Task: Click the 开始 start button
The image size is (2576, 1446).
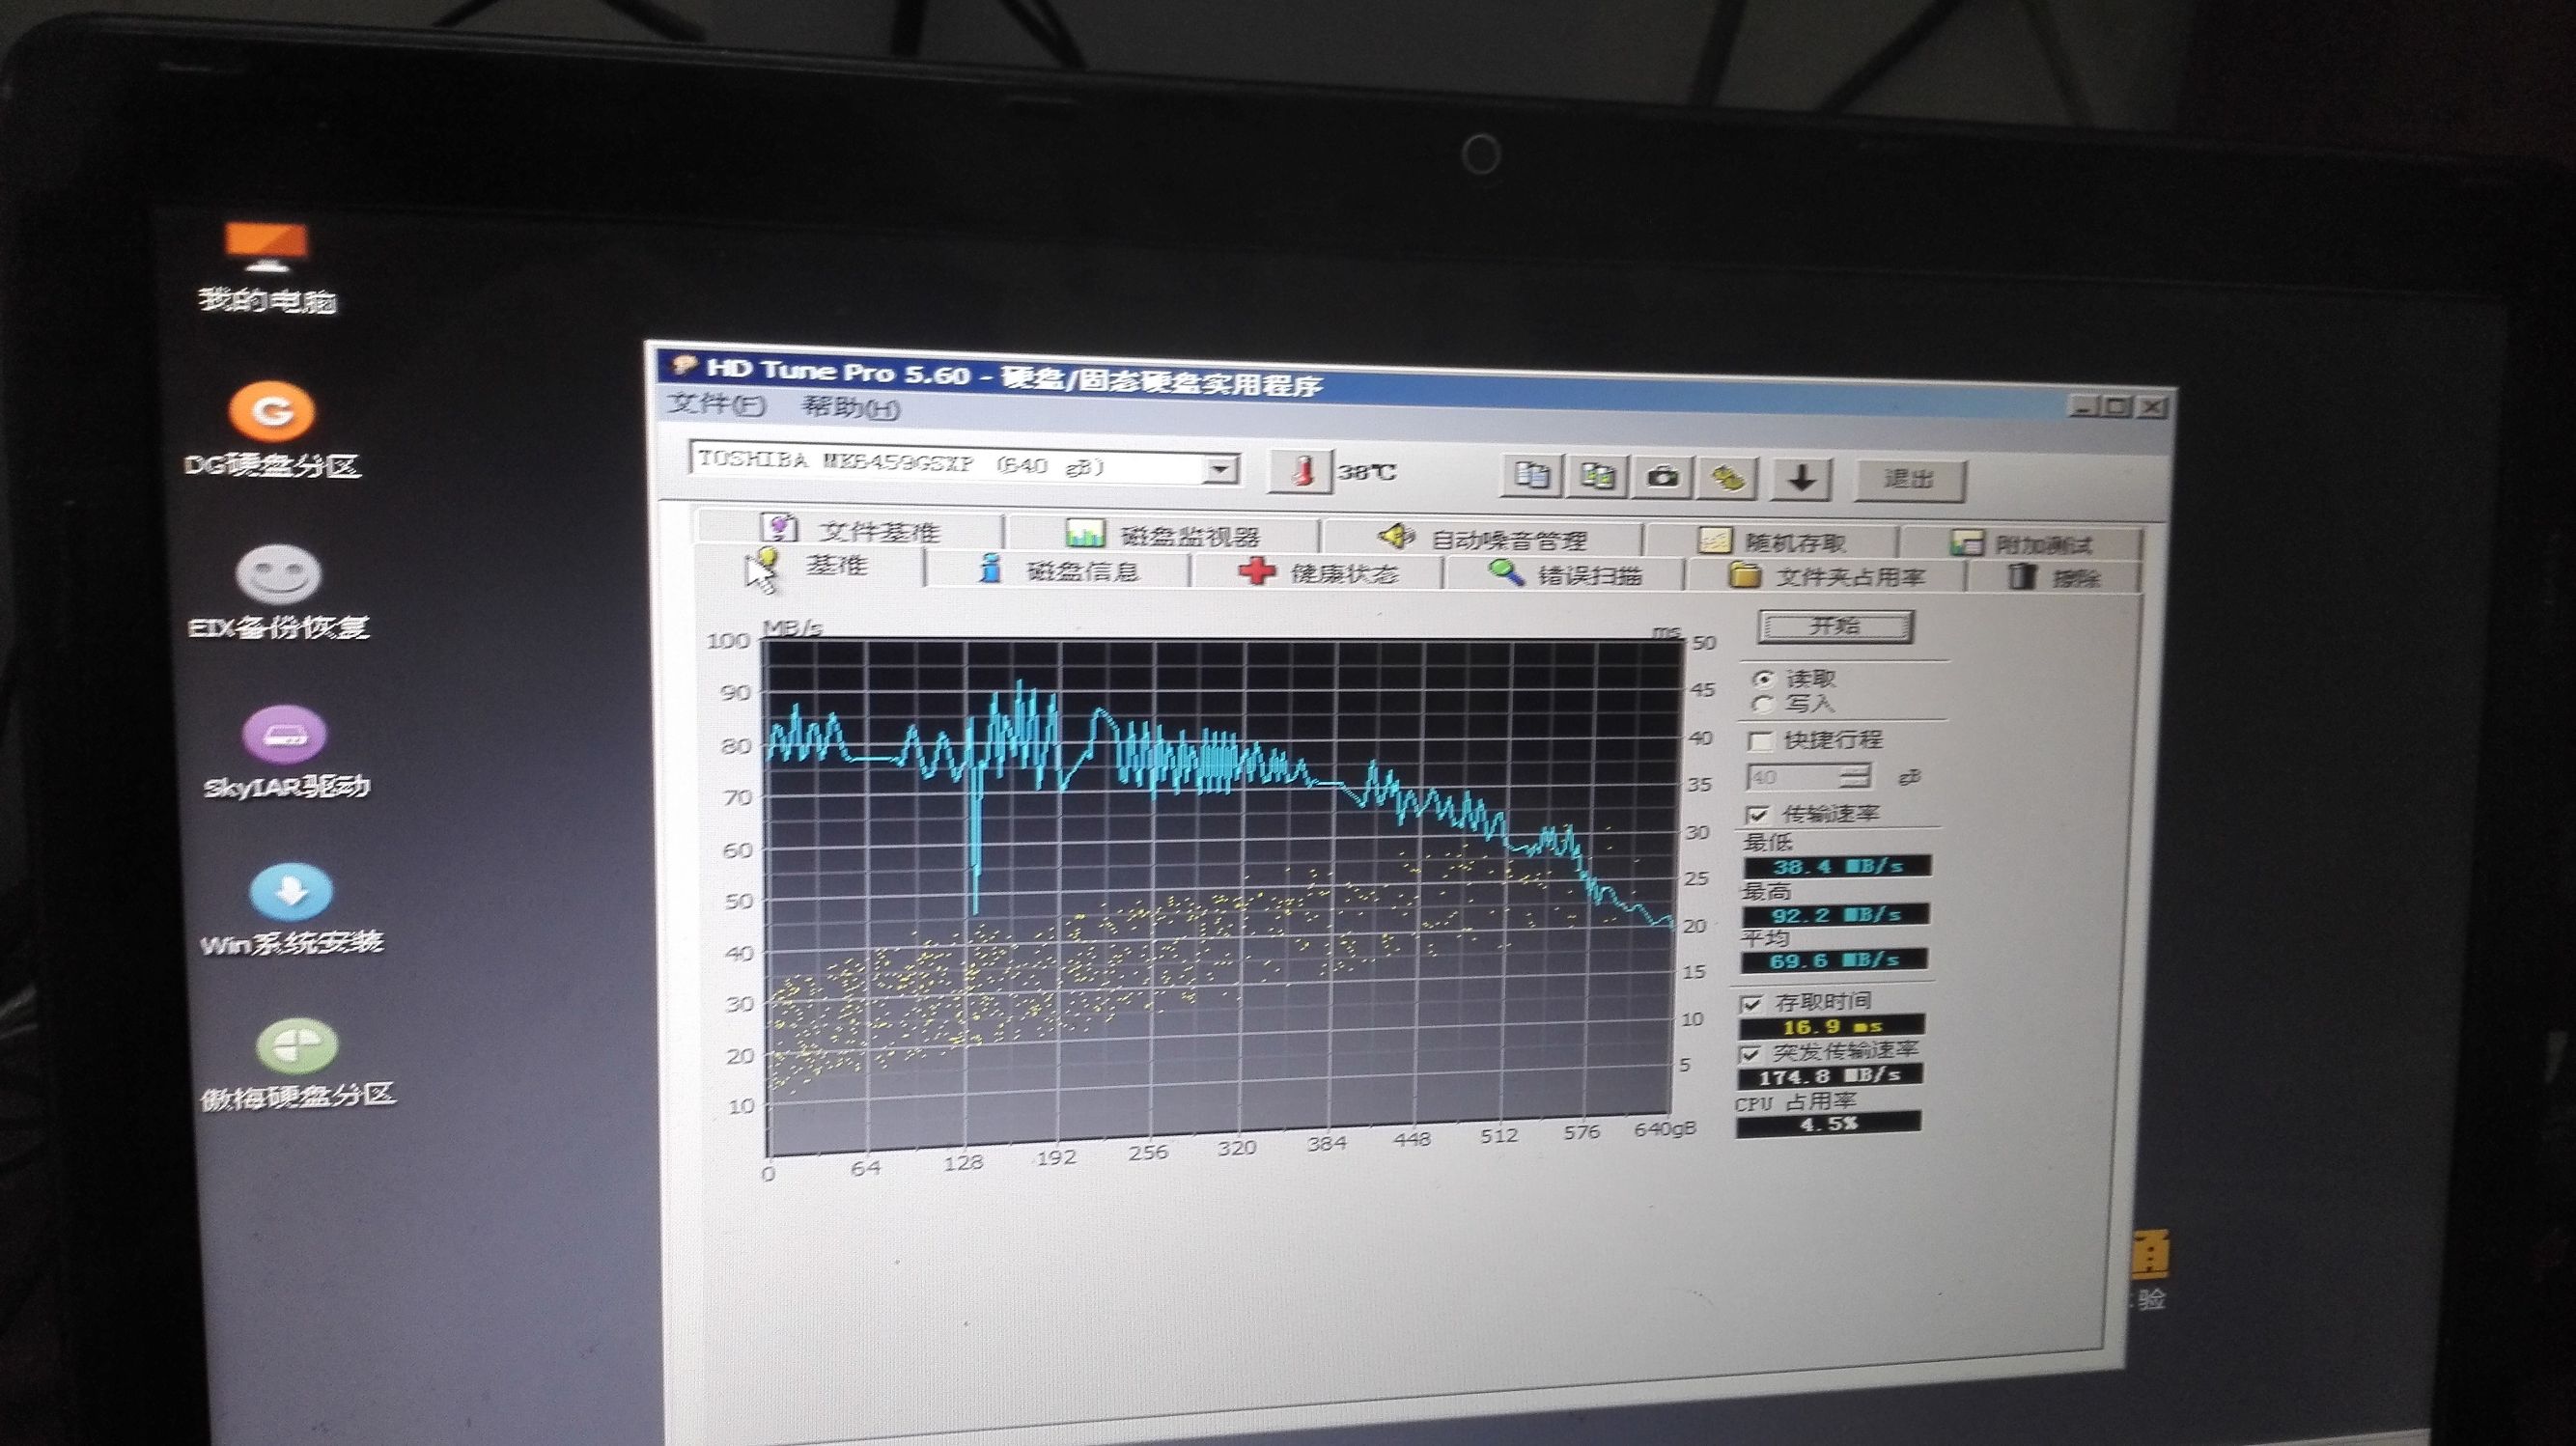Action: (x=1835, y=627)
